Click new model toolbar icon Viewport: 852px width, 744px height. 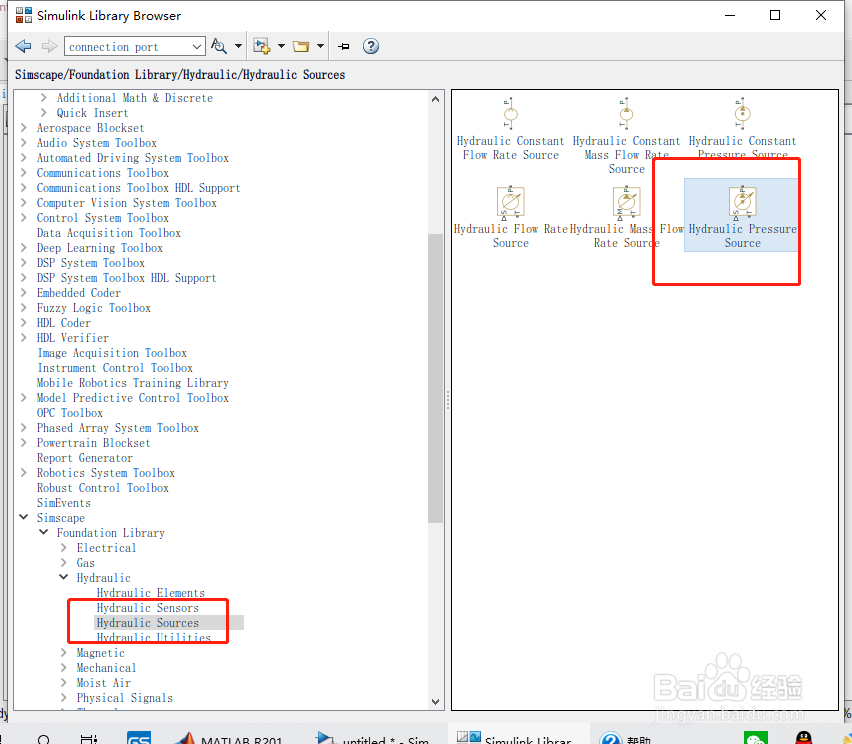(x=262, y=46)
